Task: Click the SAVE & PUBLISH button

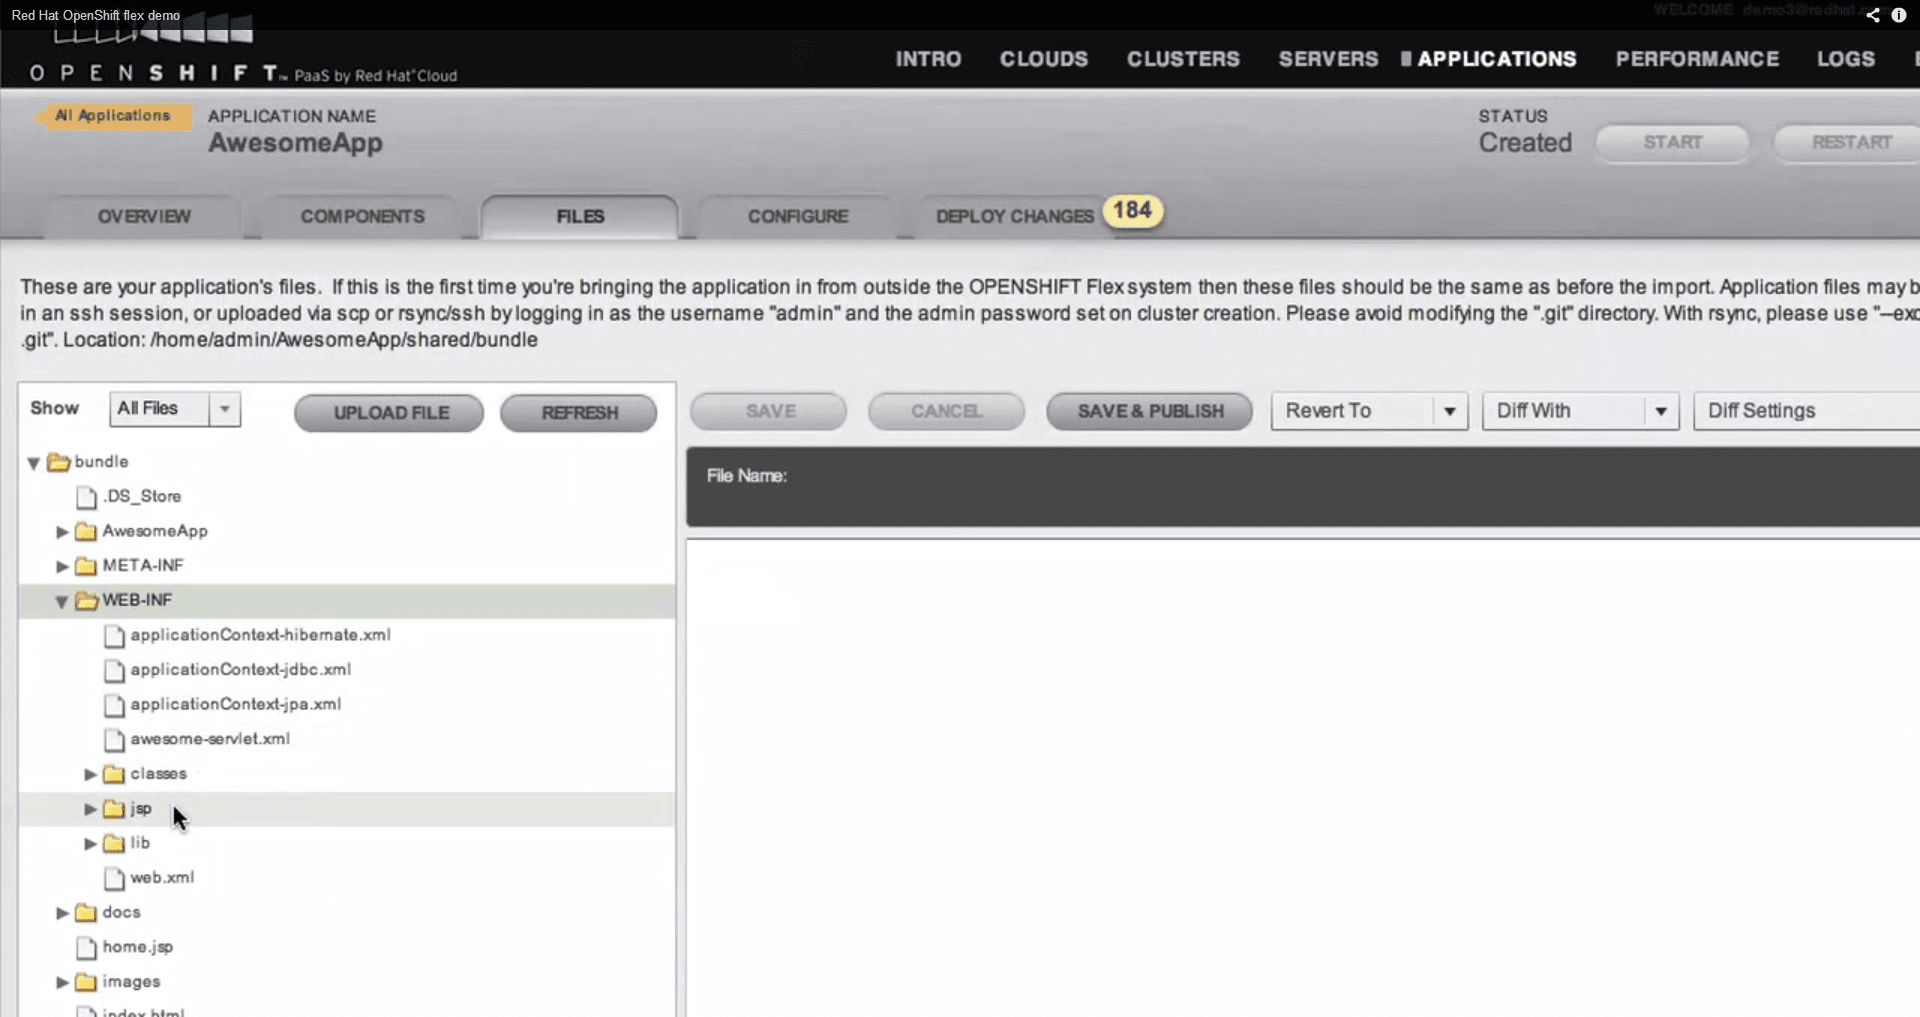Action: (1150, 411)
